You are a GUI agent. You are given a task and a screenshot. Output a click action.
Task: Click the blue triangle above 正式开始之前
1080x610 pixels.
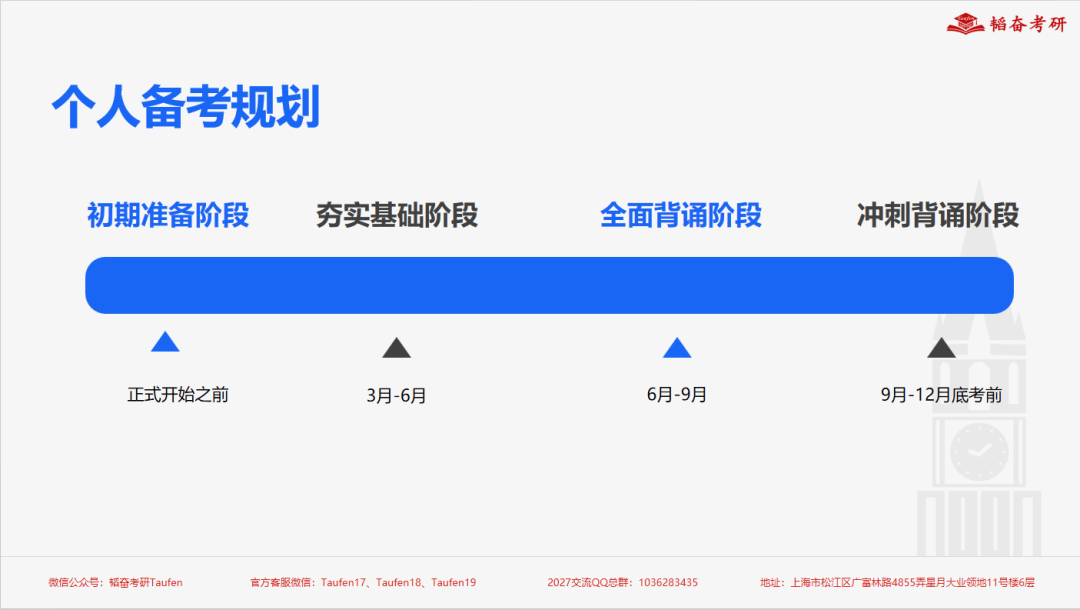(x=165, y=341)
